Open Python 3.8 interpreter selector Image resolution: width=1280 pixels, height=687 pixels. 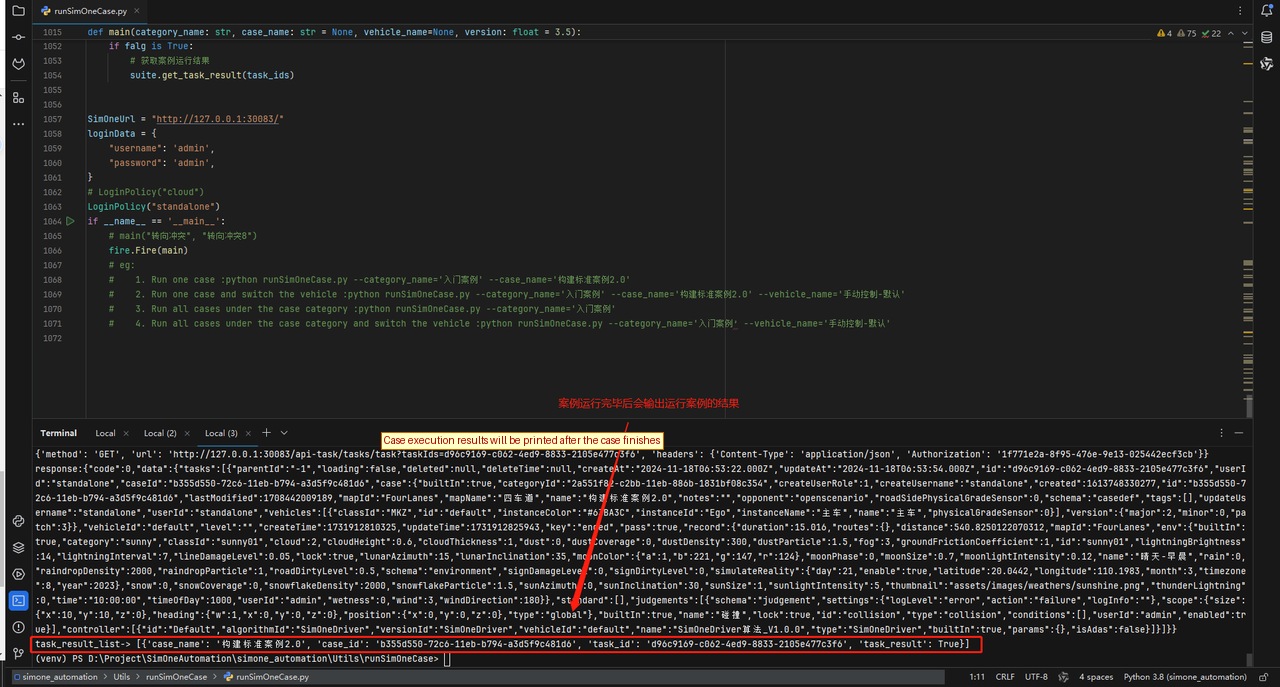pos(1185,677)
